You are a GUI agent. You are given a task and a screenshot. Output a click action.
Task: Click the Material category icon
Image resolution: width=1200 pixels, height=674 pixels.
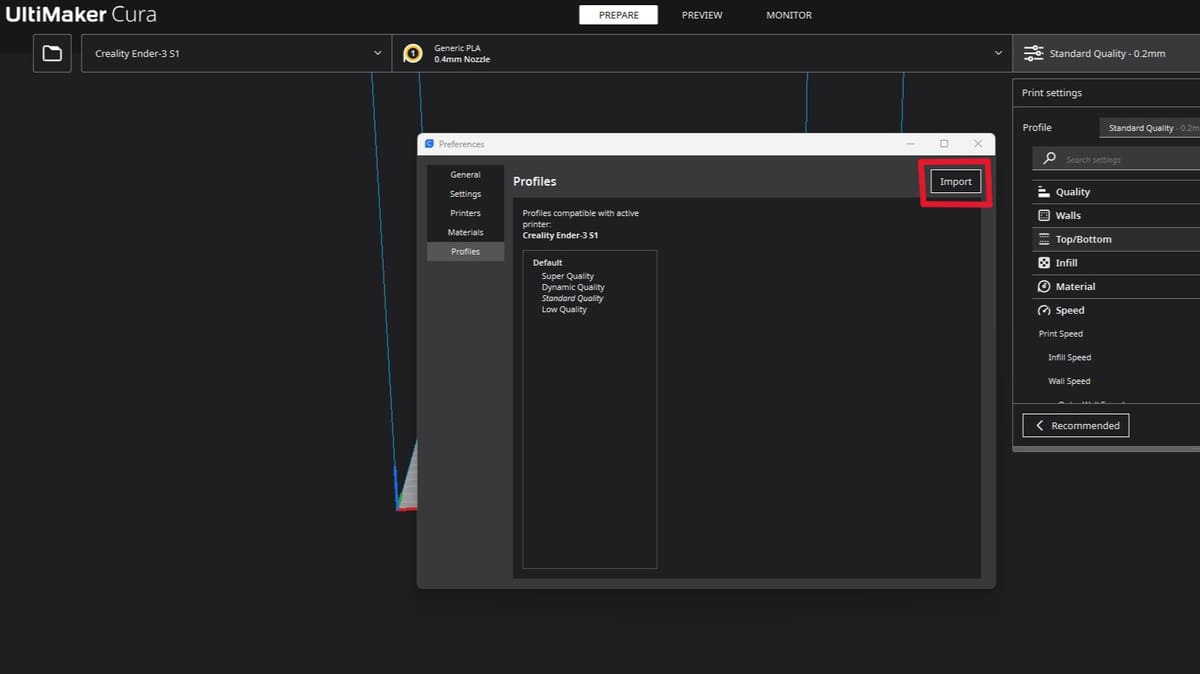[1043, 286]
